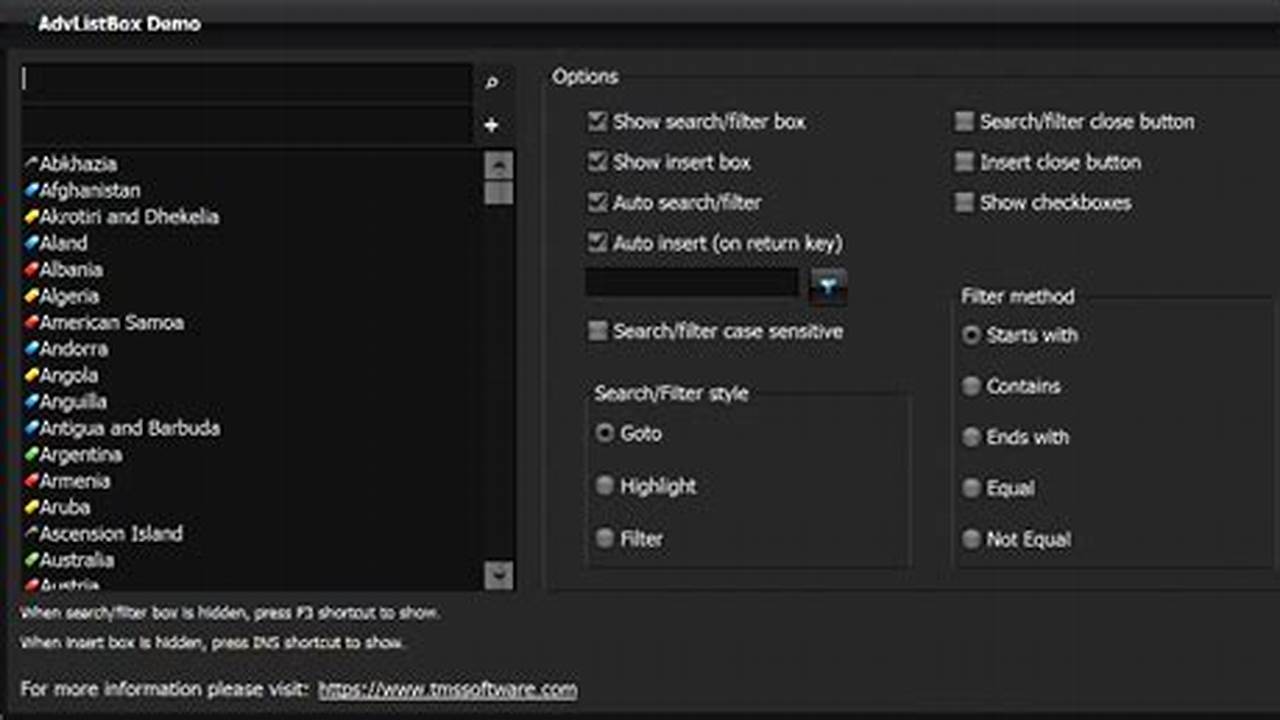This screenshot has width=1280, height=720.
Task: Click the red flag icon beside Albania
Action: coord(32,269)
